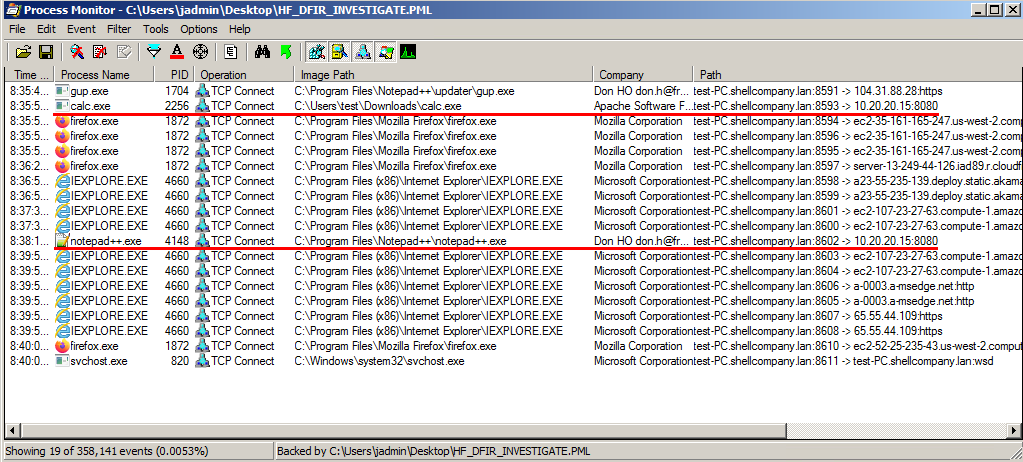Open the Process Tree toolbar icon
The height and width of the screenshot is (462, 1023).
pyautogui.click(x=231, y=51)
